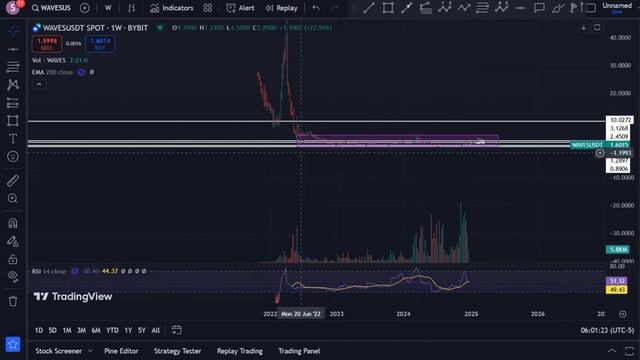Open geometric shapes tool in sidebar
The width and height of the screenshot is (640, 360).
tap(13, 121)
